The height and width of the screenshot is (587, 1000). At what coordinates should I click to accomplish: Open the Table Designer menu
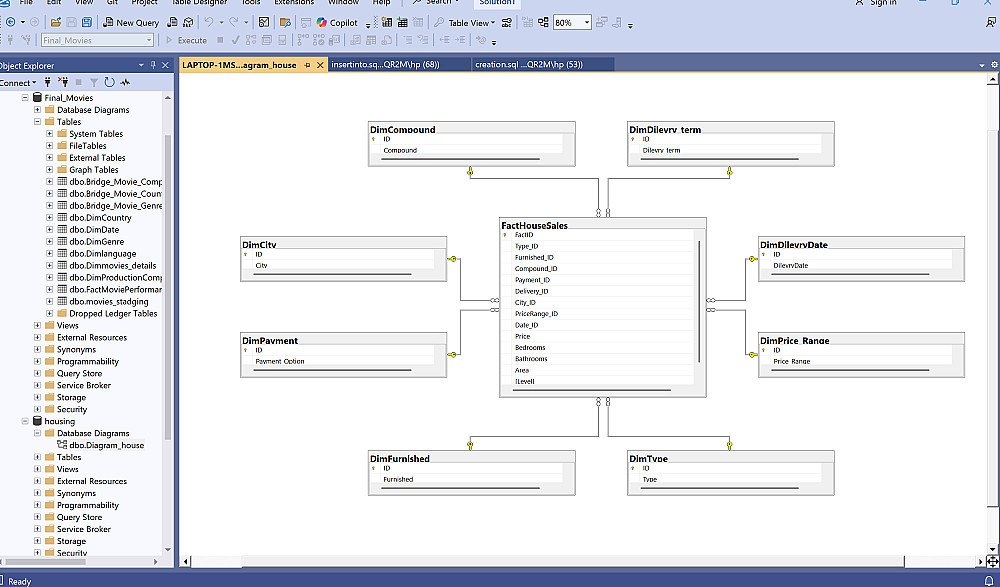tap(200, 3)
